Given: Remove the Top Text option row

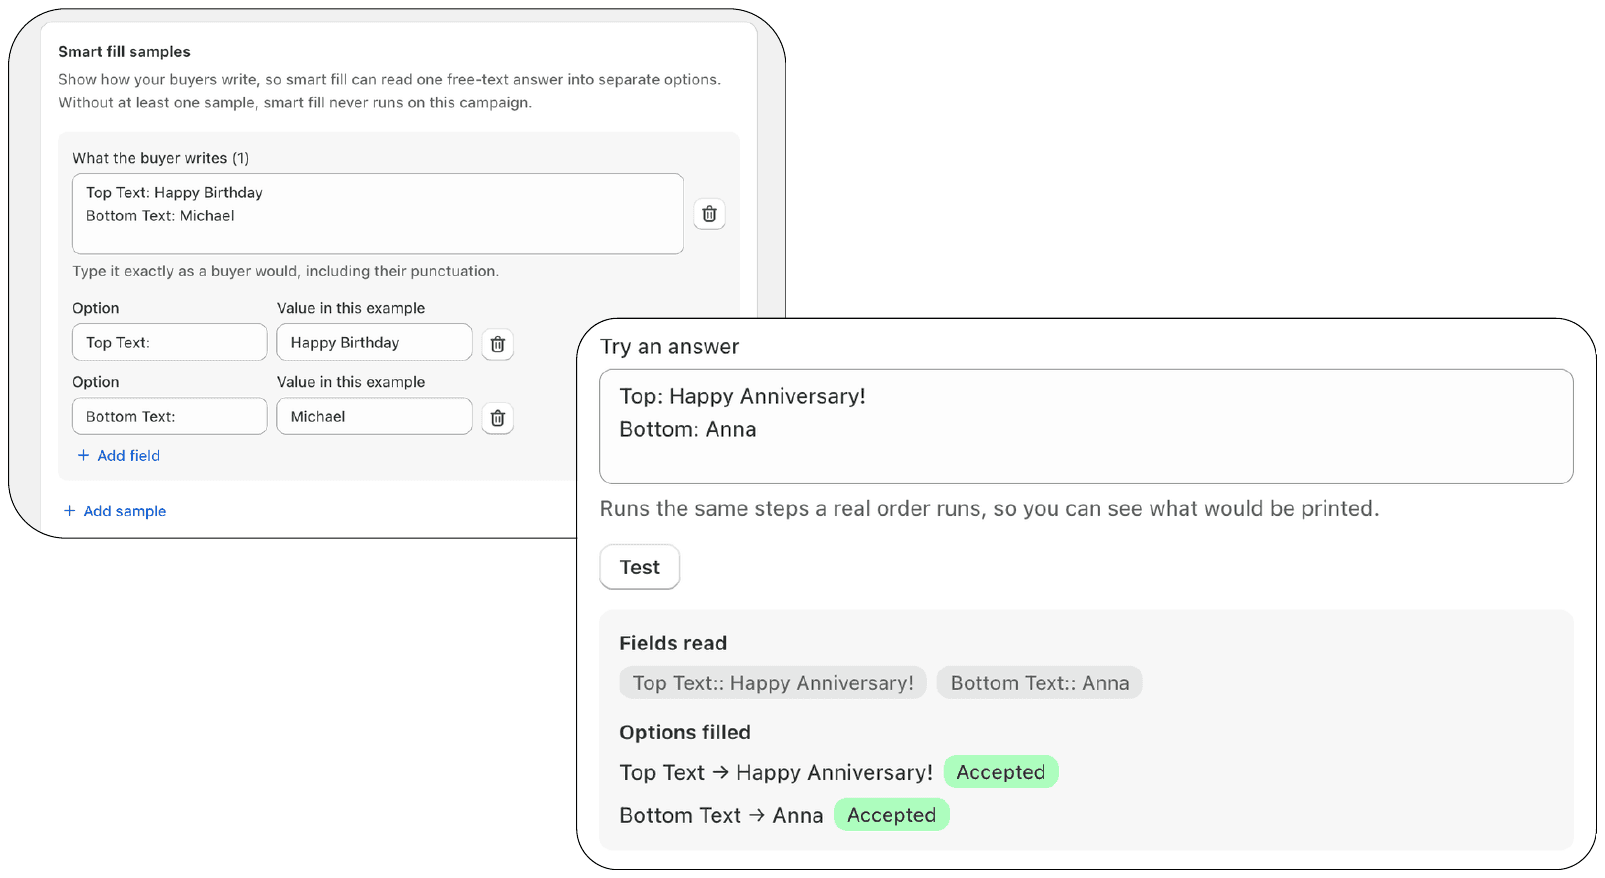Looking at the screenshot, I should 498,344.
